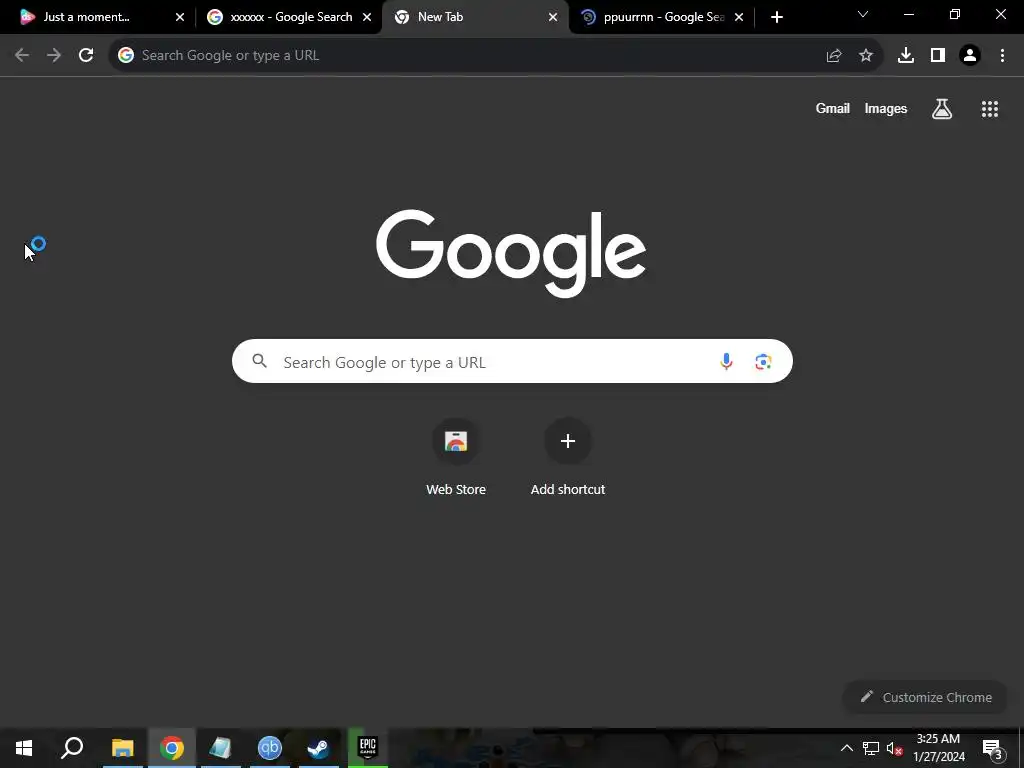Open qBittorrent from the taskbar

[270, 748]
